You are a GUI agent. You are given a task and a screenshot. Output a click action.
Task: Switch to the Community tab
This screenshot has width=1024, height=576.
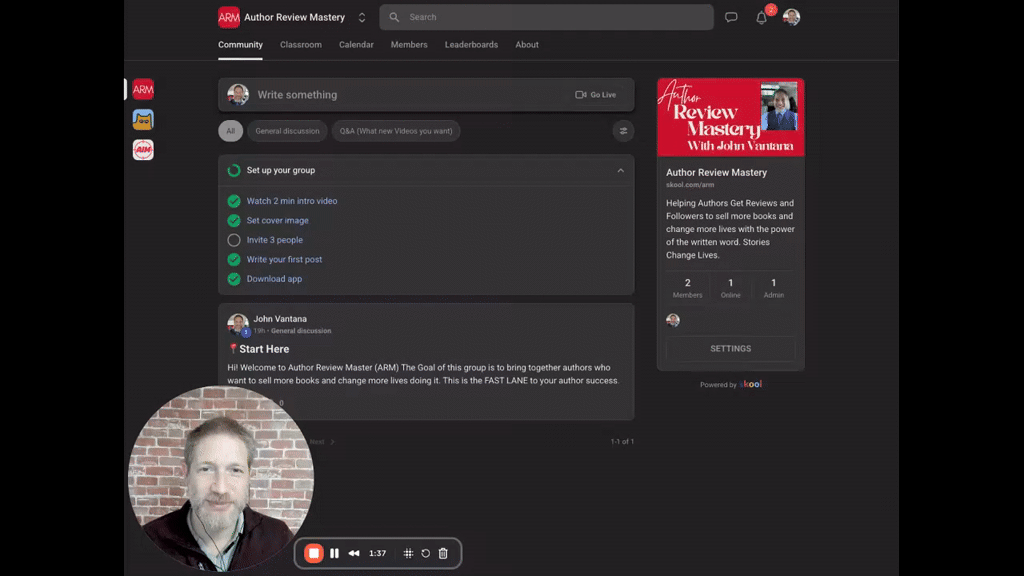point(240,44)
